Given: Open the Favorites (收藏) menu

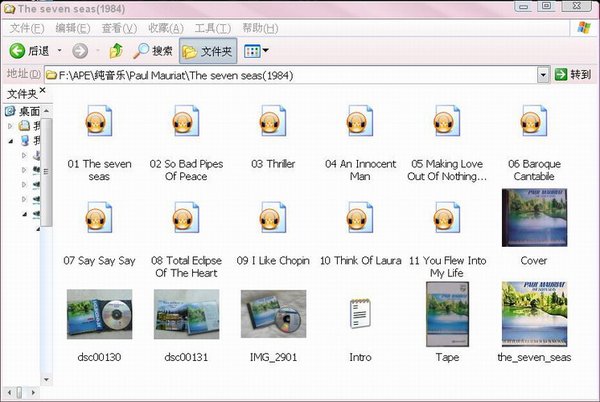Looking at the screenshot, I should 166,28.
